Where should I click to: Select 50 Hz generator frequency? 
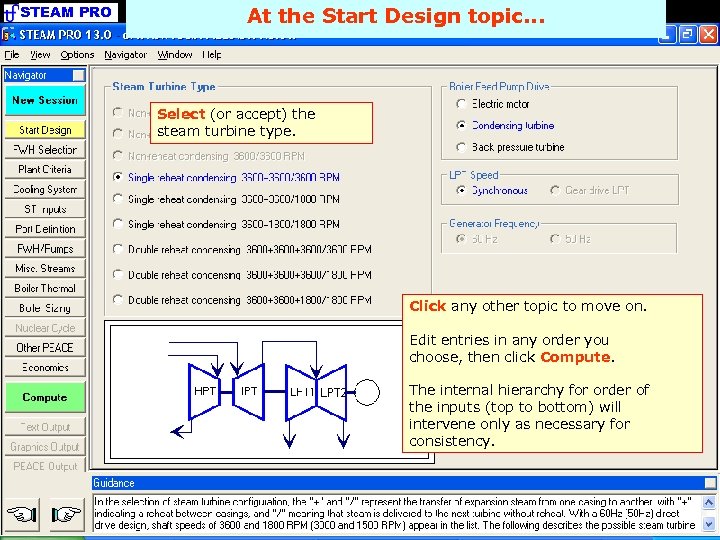571,239
